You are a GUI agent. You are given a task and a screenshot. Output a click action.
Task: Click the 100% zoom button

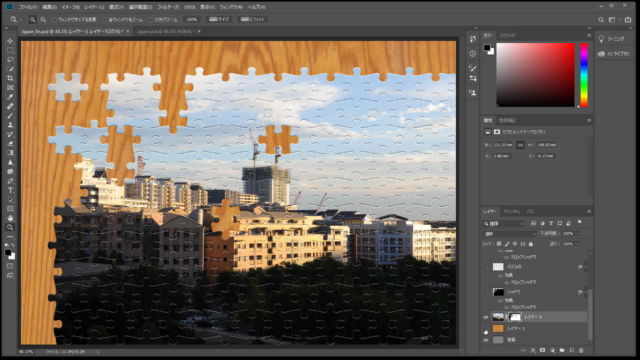191,20
